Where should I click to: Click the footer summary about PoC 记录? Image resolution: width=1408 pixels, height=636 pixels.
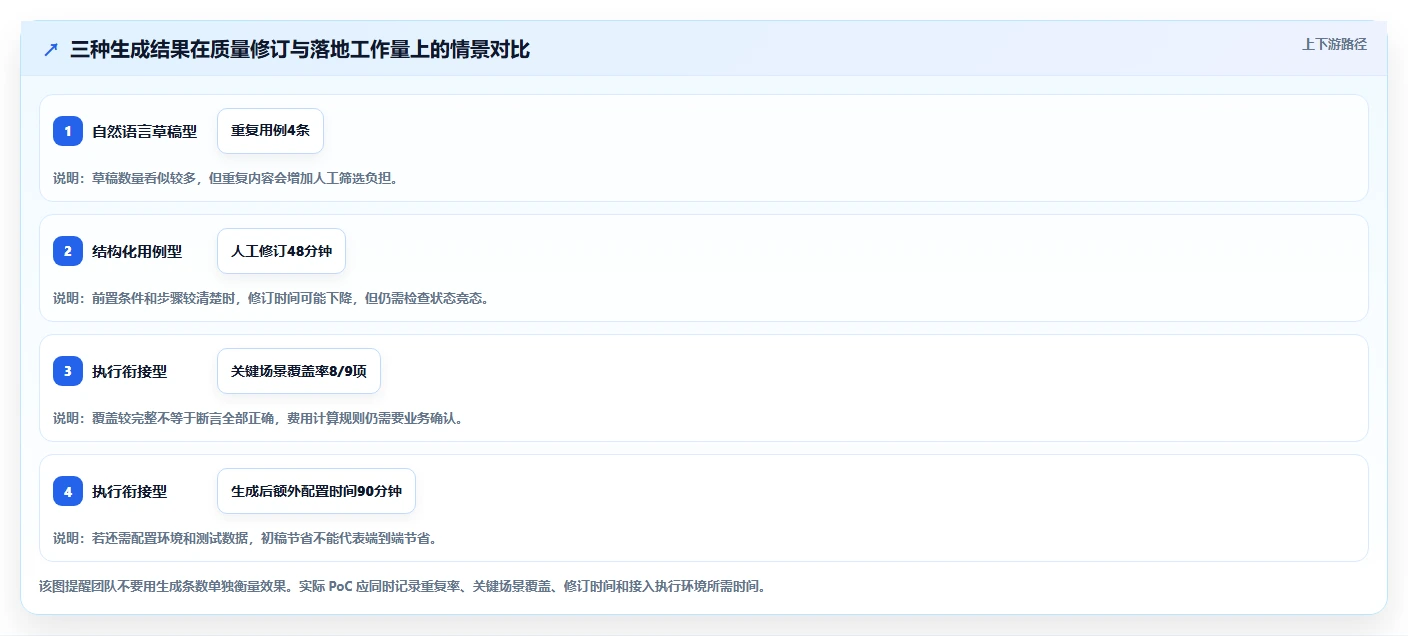(402, 586)
